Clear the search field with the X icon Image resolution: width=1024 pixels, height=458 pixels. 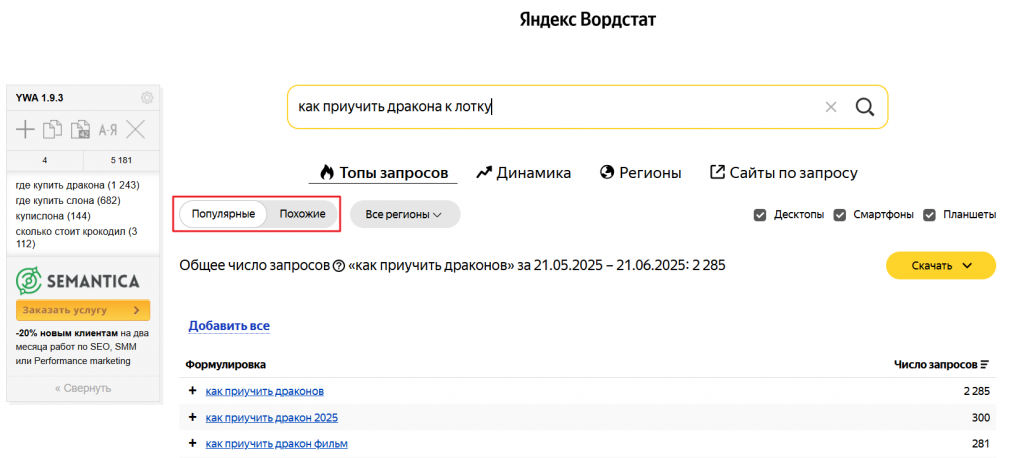pyautogui.click(x=831, y=107)
